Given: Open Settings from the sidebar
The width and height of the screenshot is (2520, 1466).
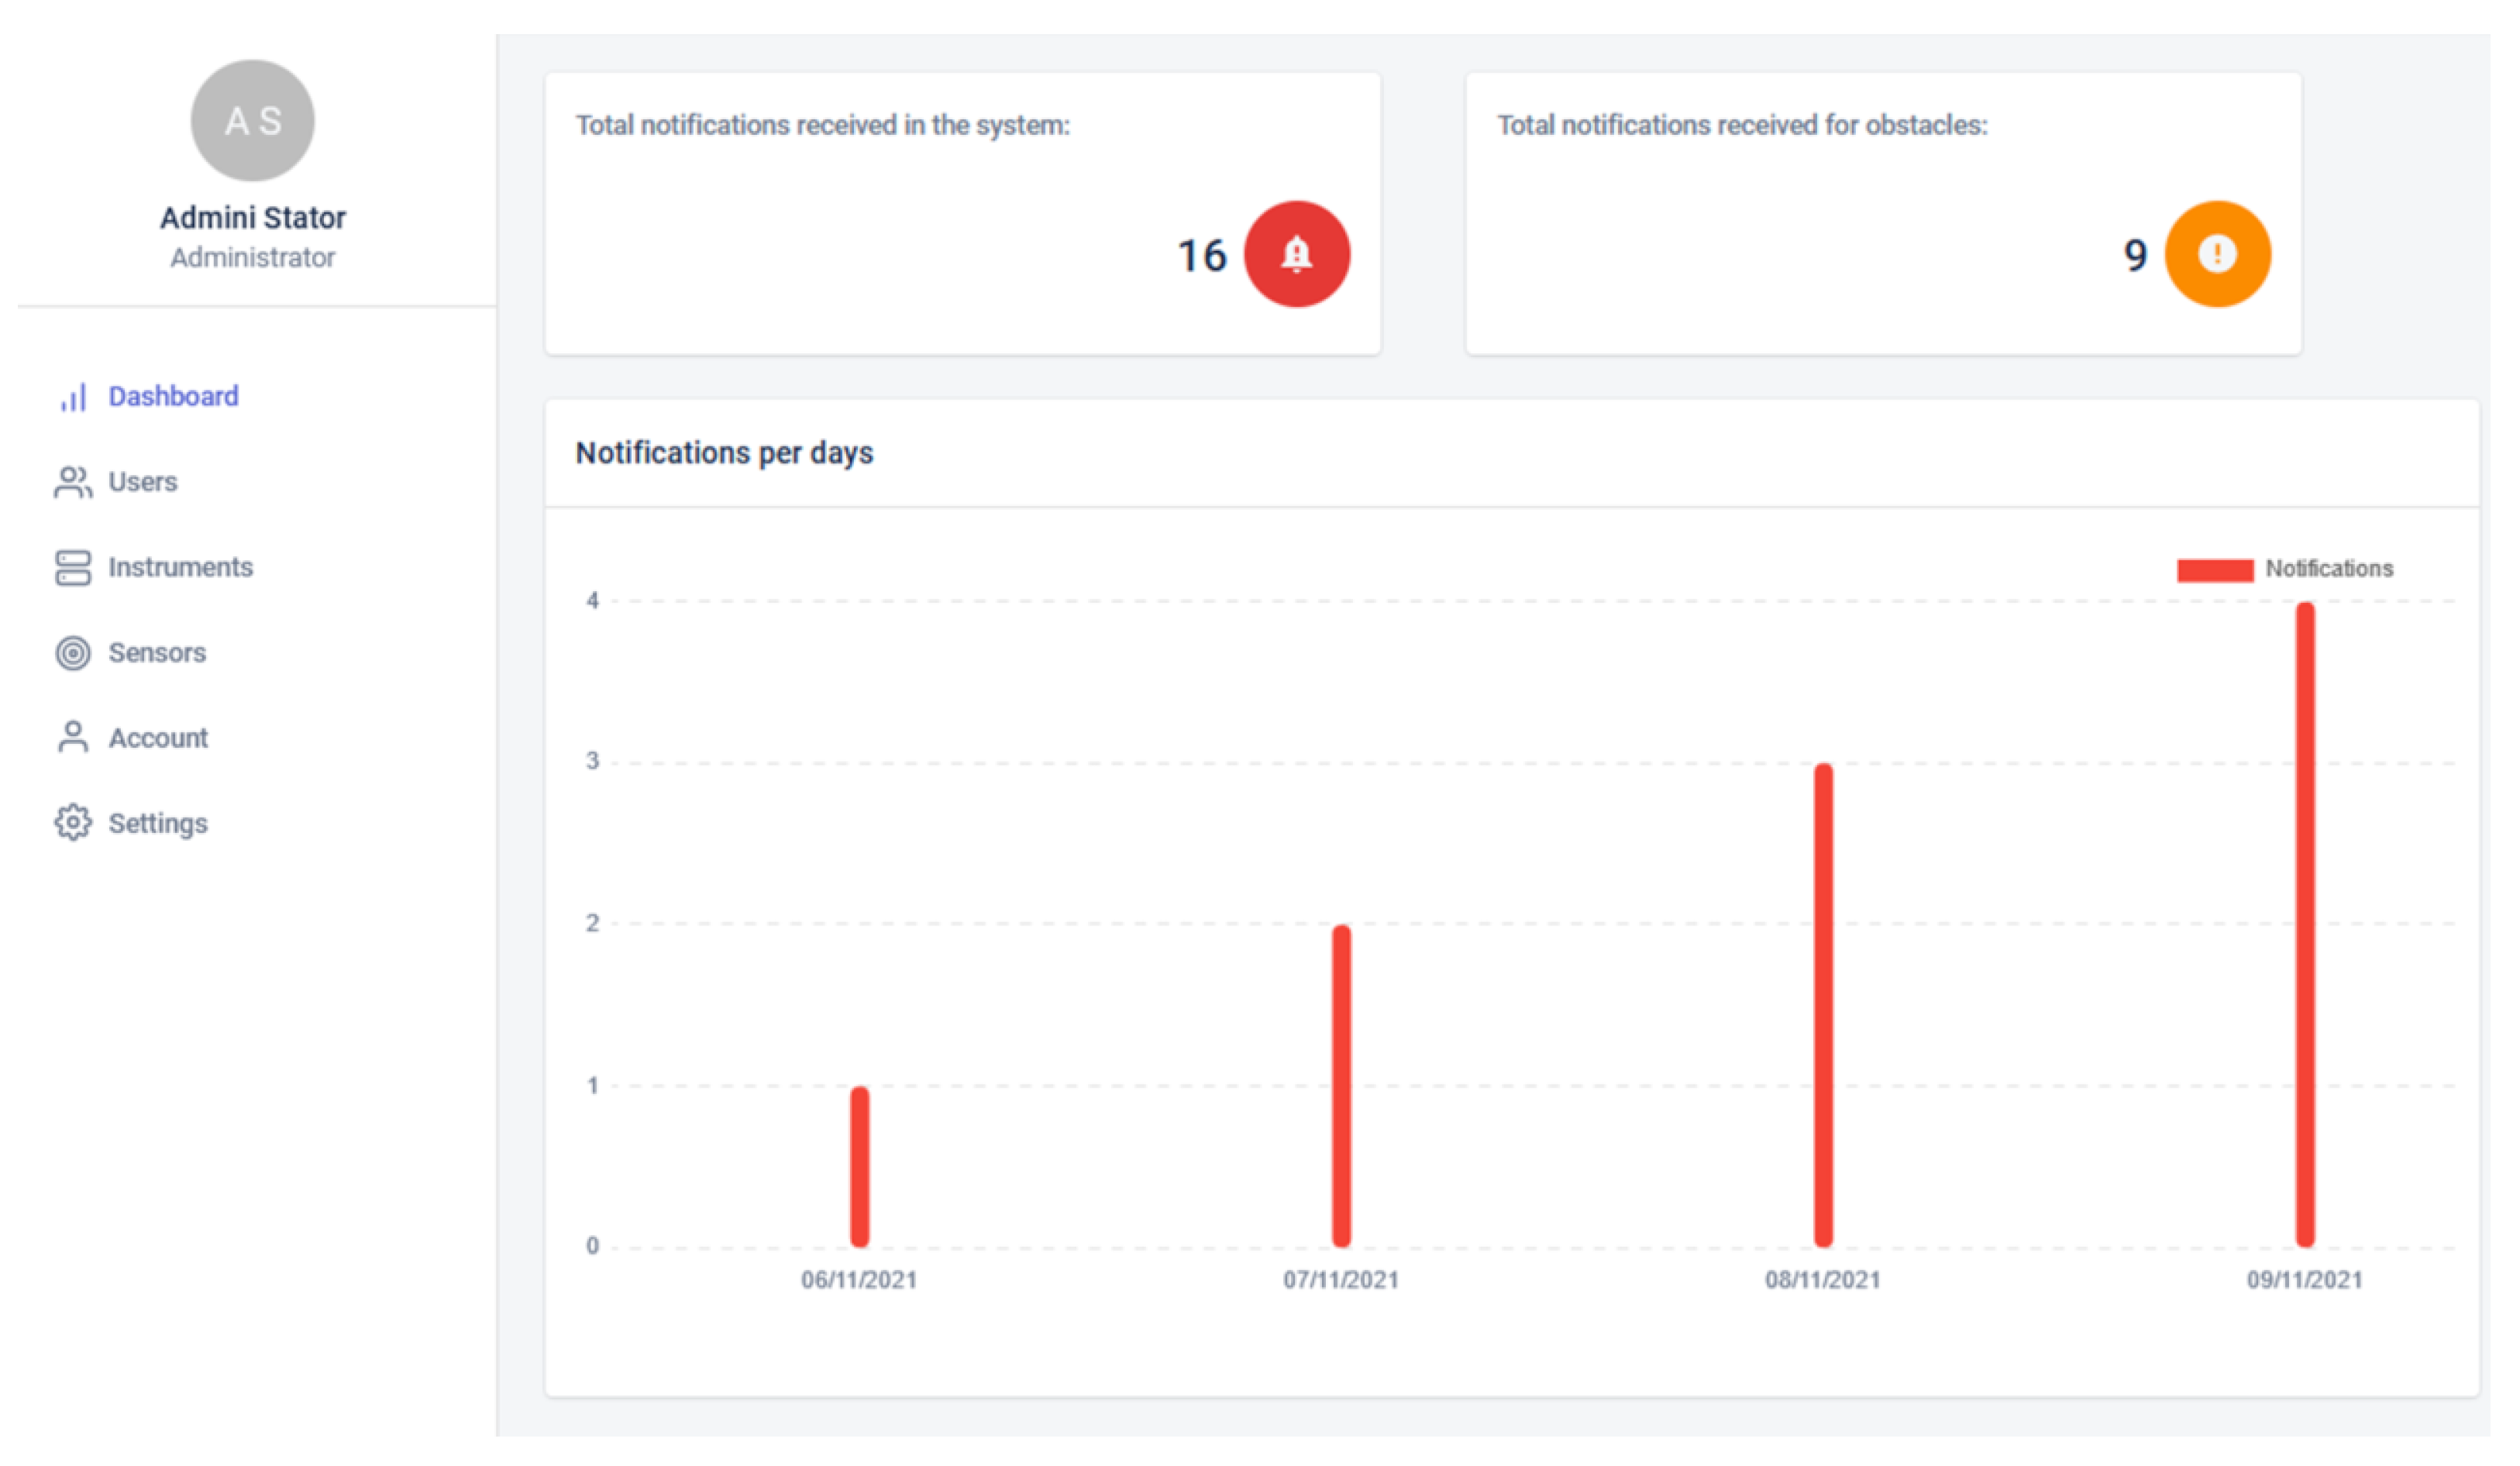Looking at the screenshot, I should [x=158, y=823].
